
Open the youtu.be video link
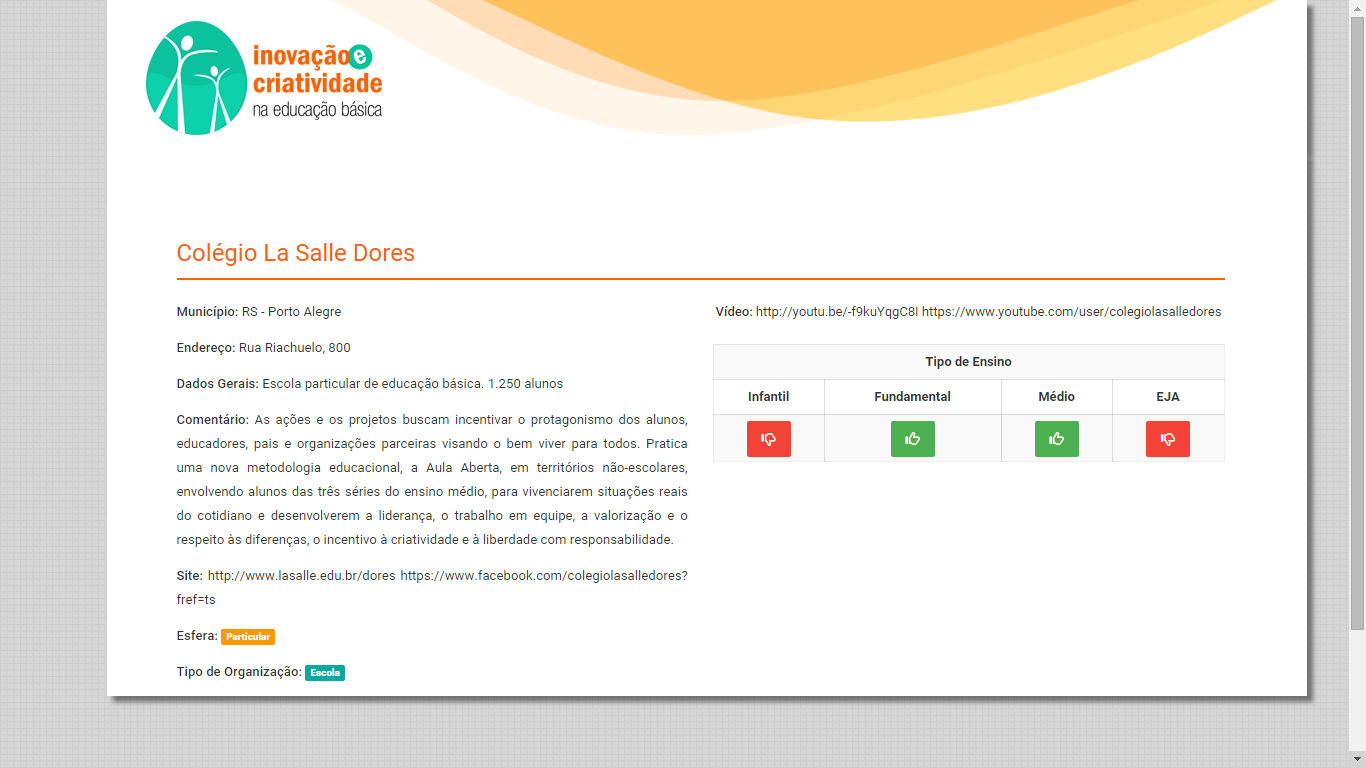coord(836,312)
